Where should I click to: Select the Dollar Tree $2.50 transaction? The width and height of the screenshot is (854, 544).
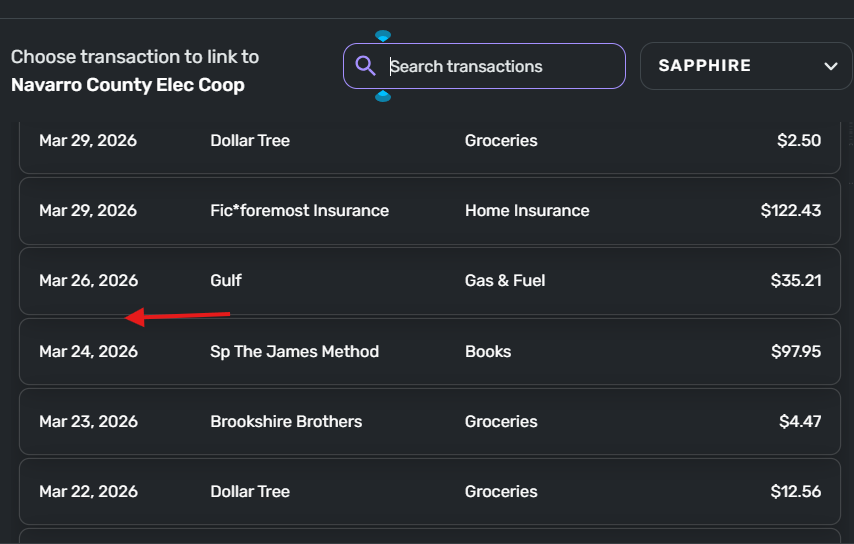[x=429, y=141]
